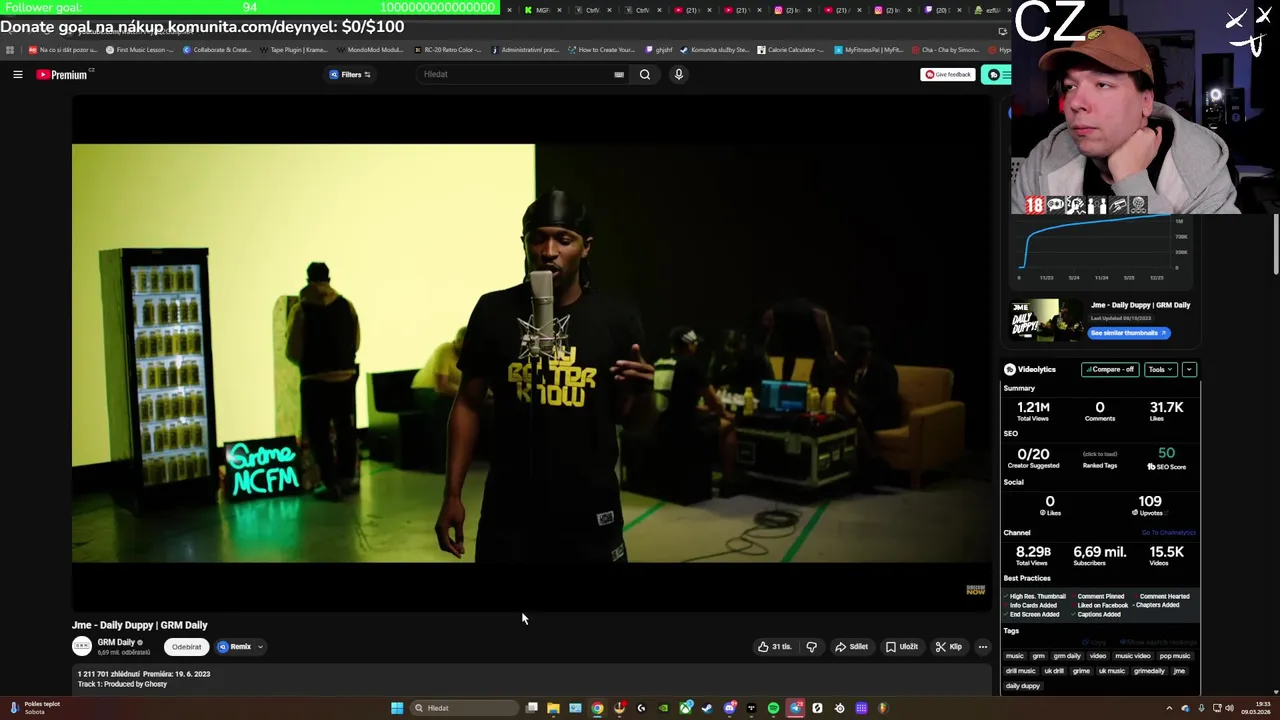
Task: Select the 'pop music' tag chip
Action: pos(1175,656)
